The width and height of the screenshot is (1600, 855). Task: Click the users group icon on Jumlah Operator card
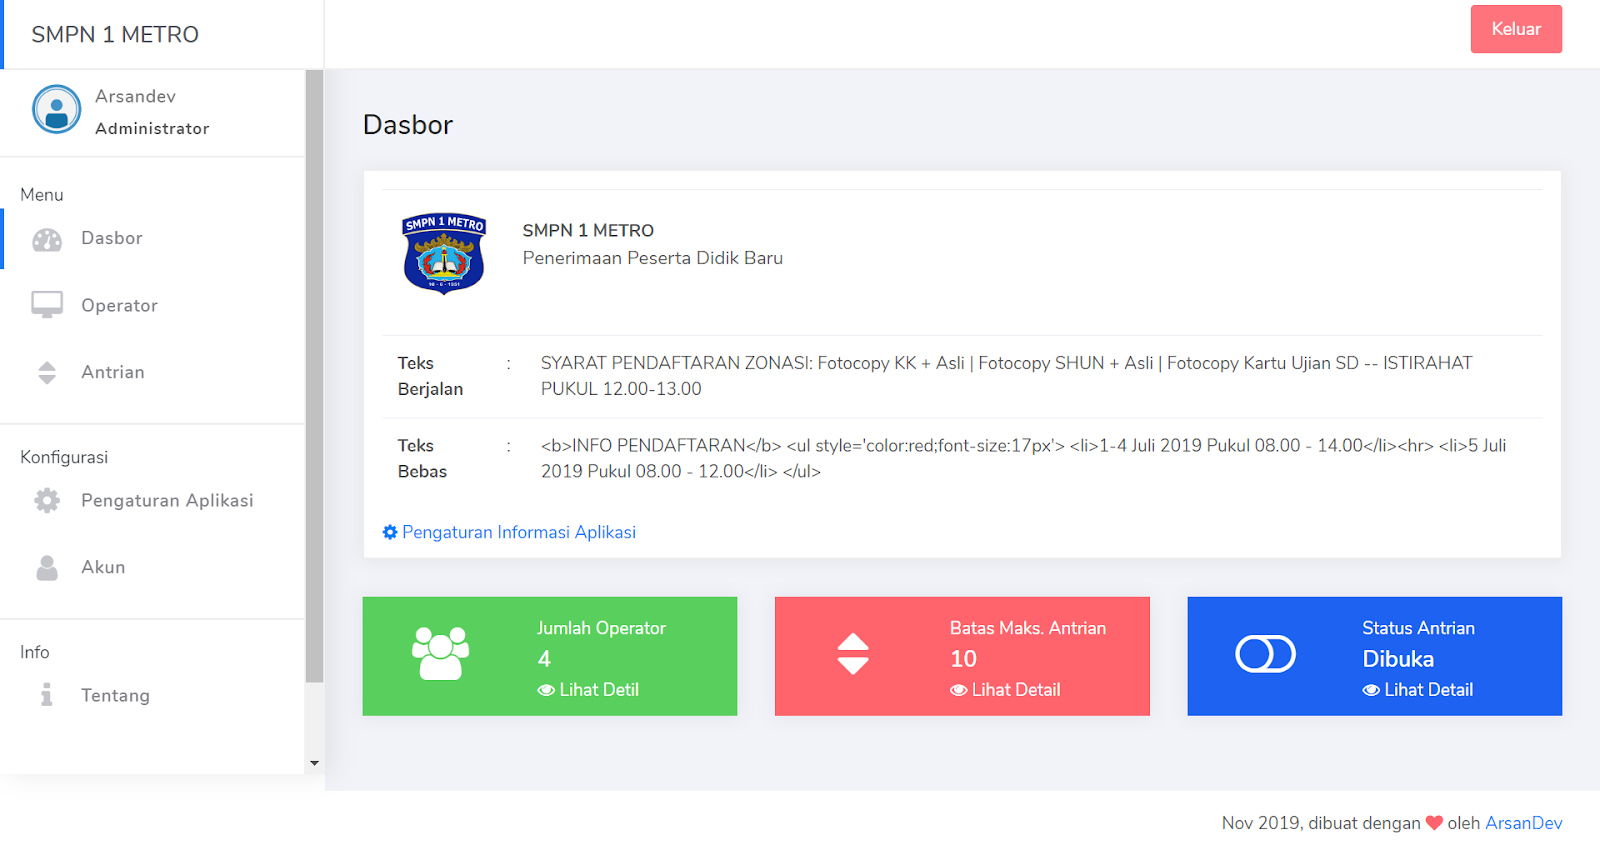(441, 653)
